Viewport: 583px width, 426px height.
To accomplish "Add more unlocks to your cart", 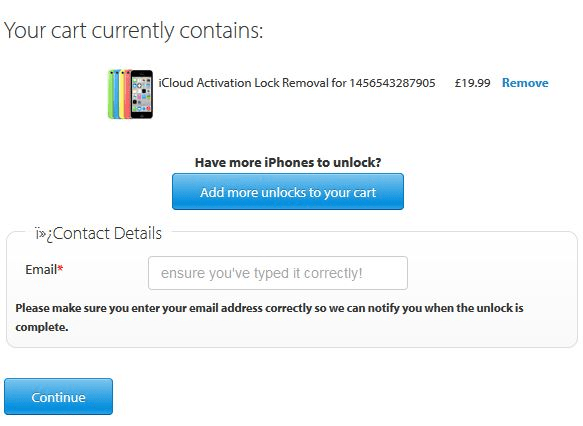I will point(288,191).
